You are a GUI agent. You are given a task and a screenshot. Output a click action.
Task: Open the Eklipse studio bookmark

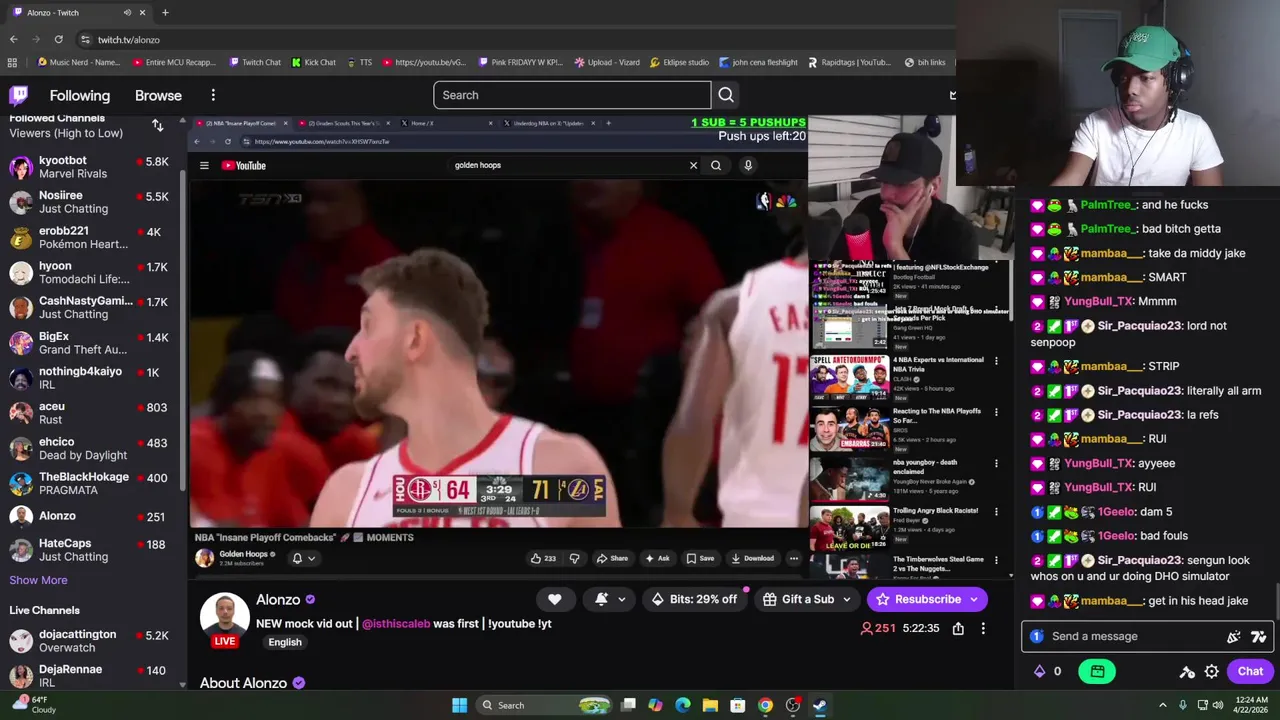(679, 62)
